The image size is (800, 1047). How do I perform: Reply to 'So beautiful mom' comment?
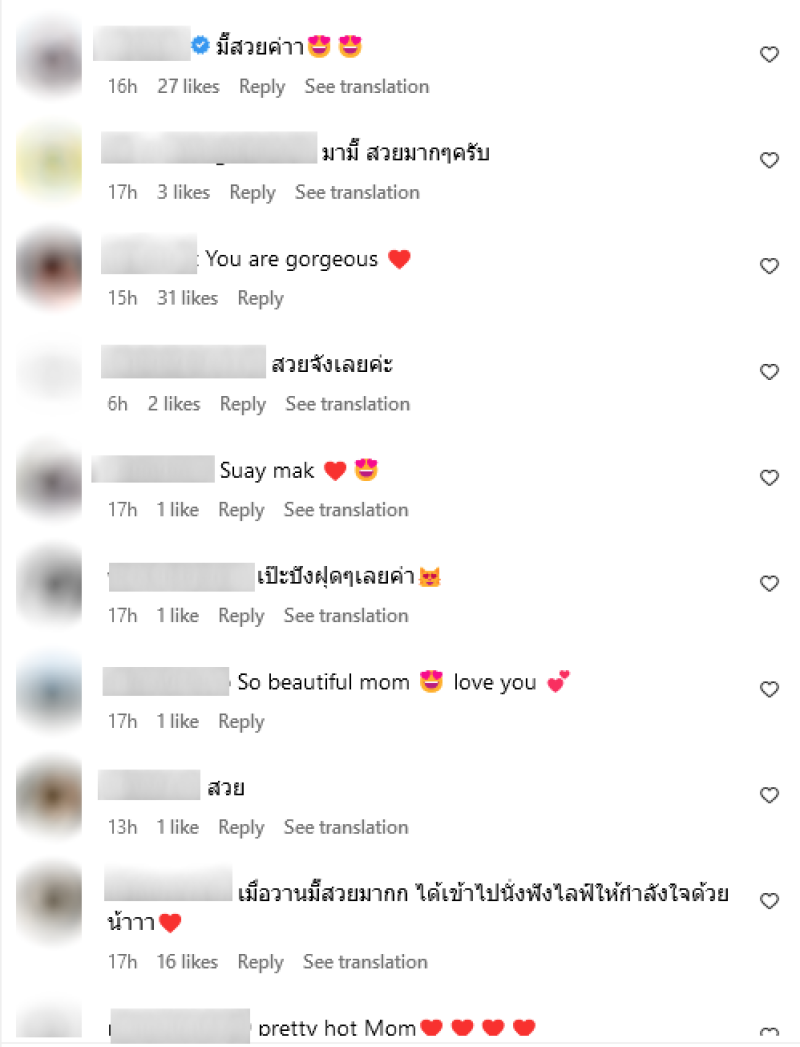pyautogui.click(x=241, y=721)
